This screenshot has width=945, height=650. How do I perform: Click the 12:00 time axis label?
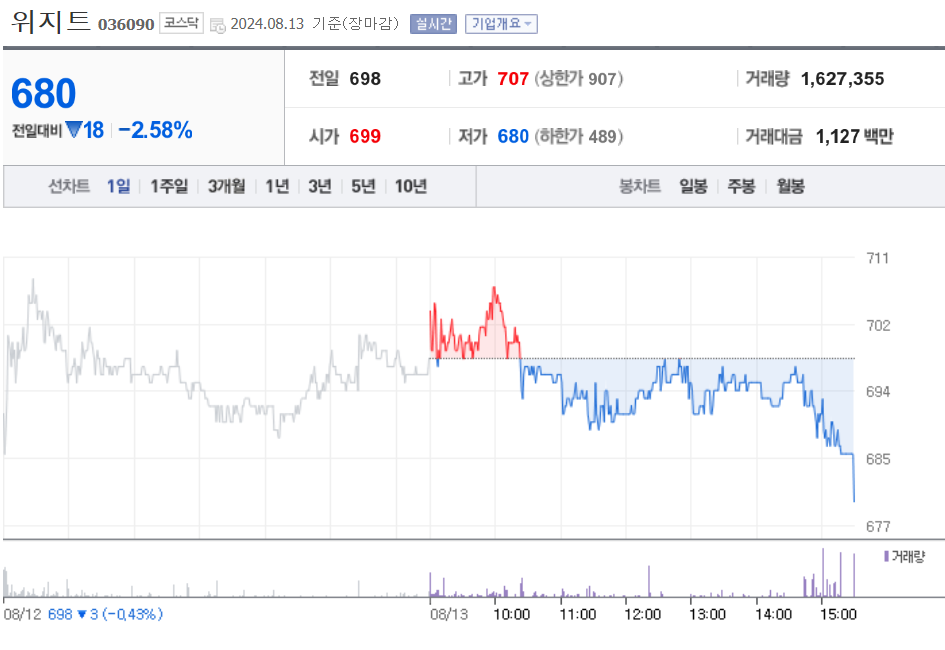(x=642, y=614)
